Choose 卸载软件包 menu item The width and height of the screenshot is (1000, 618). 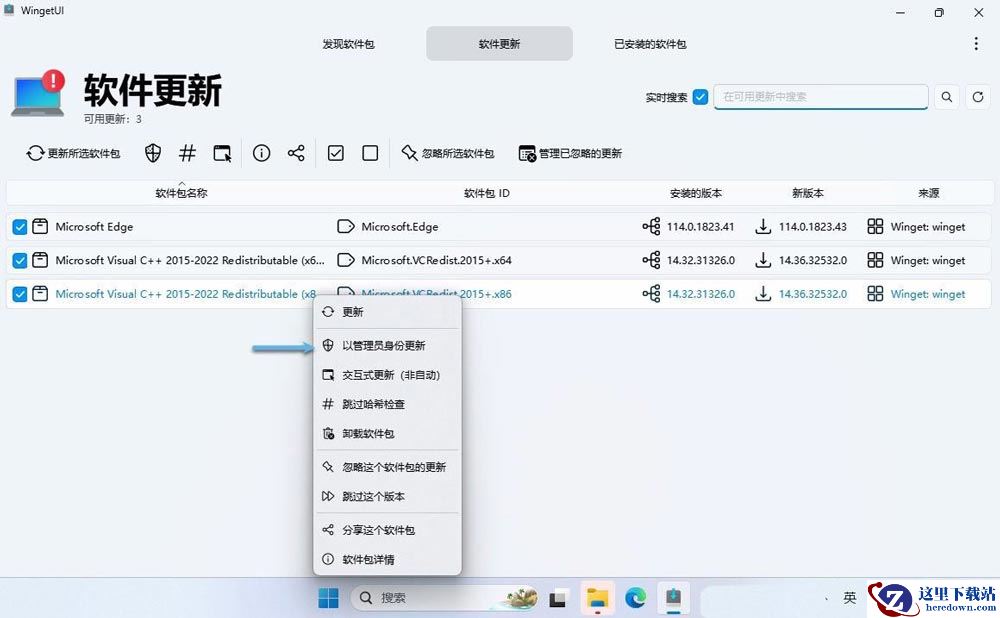point(387,434)
